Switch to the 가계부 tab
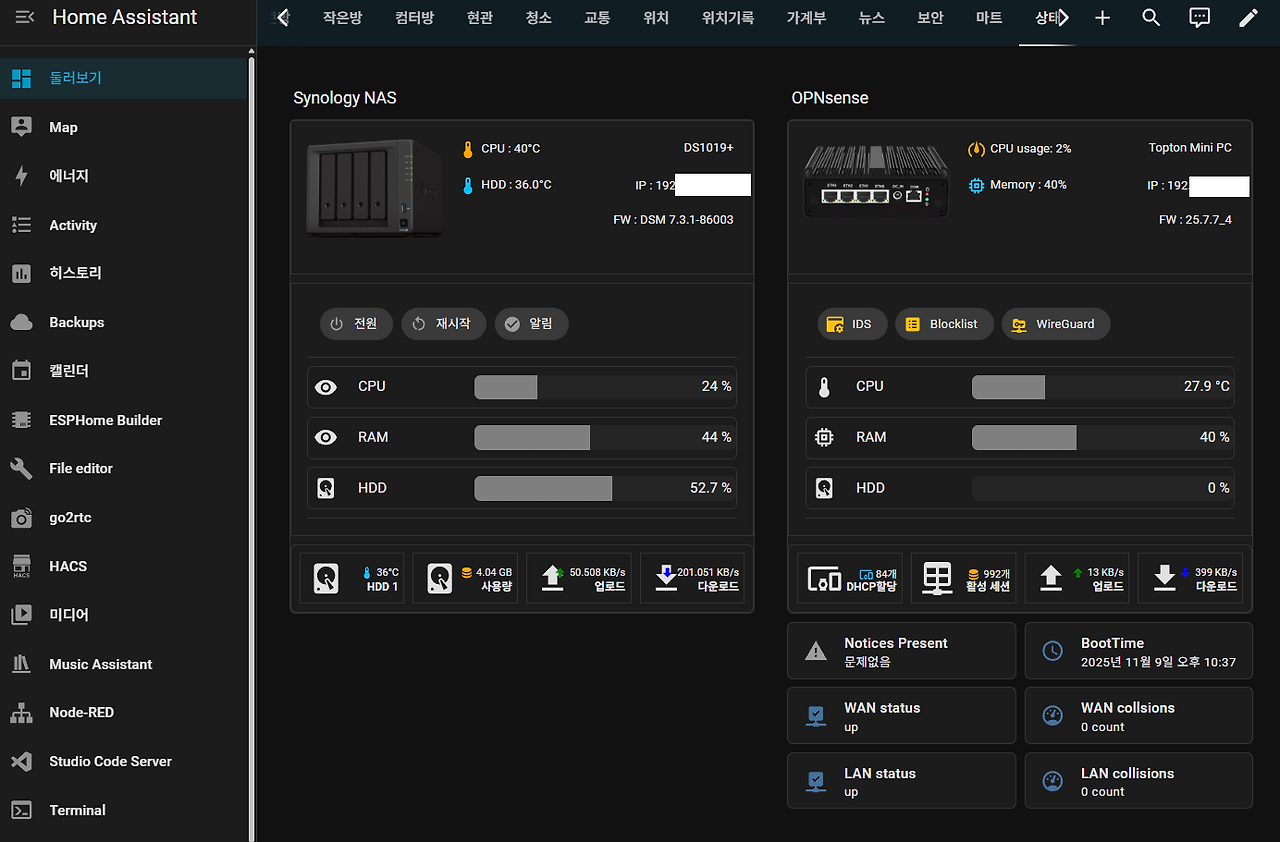Viewport: 1280px width, 842px height. point(807,18)
